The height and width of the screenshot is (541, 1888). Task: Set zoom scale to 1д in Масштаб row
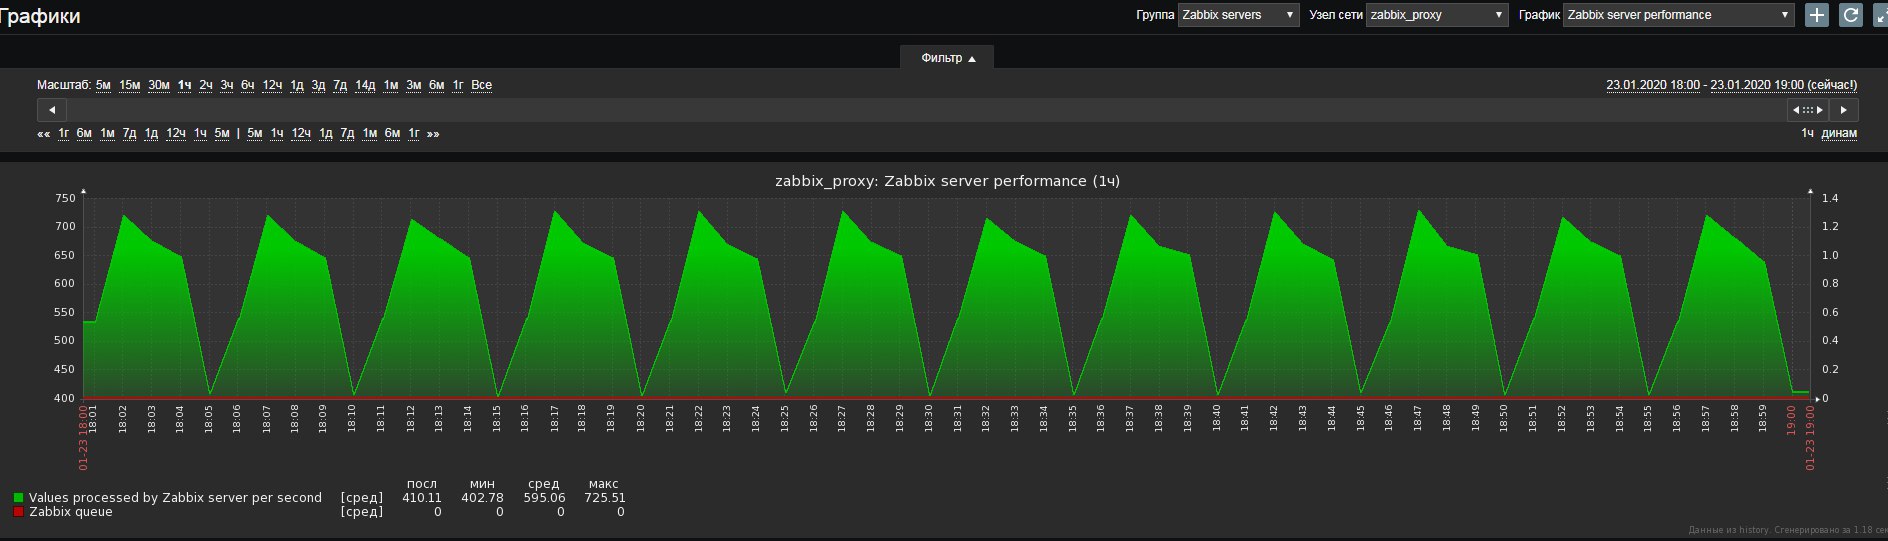coord(297,85)
